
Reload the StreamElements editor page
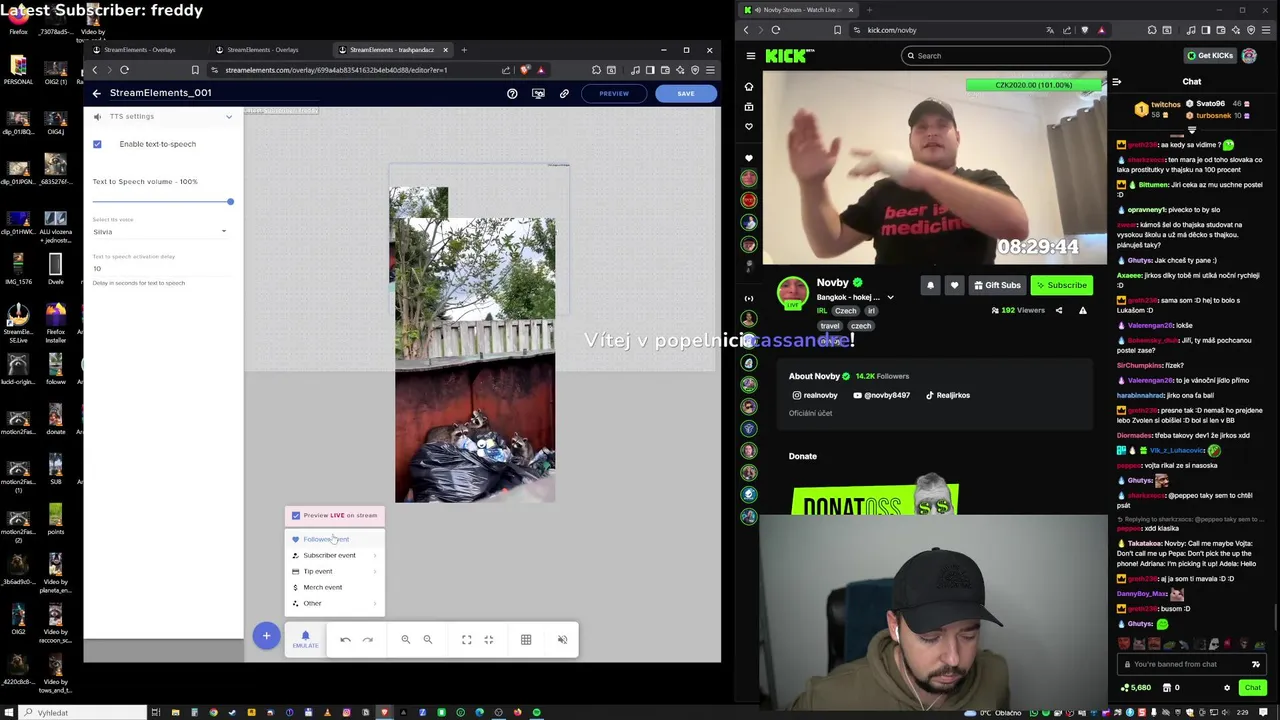click(x=124, y=70)
